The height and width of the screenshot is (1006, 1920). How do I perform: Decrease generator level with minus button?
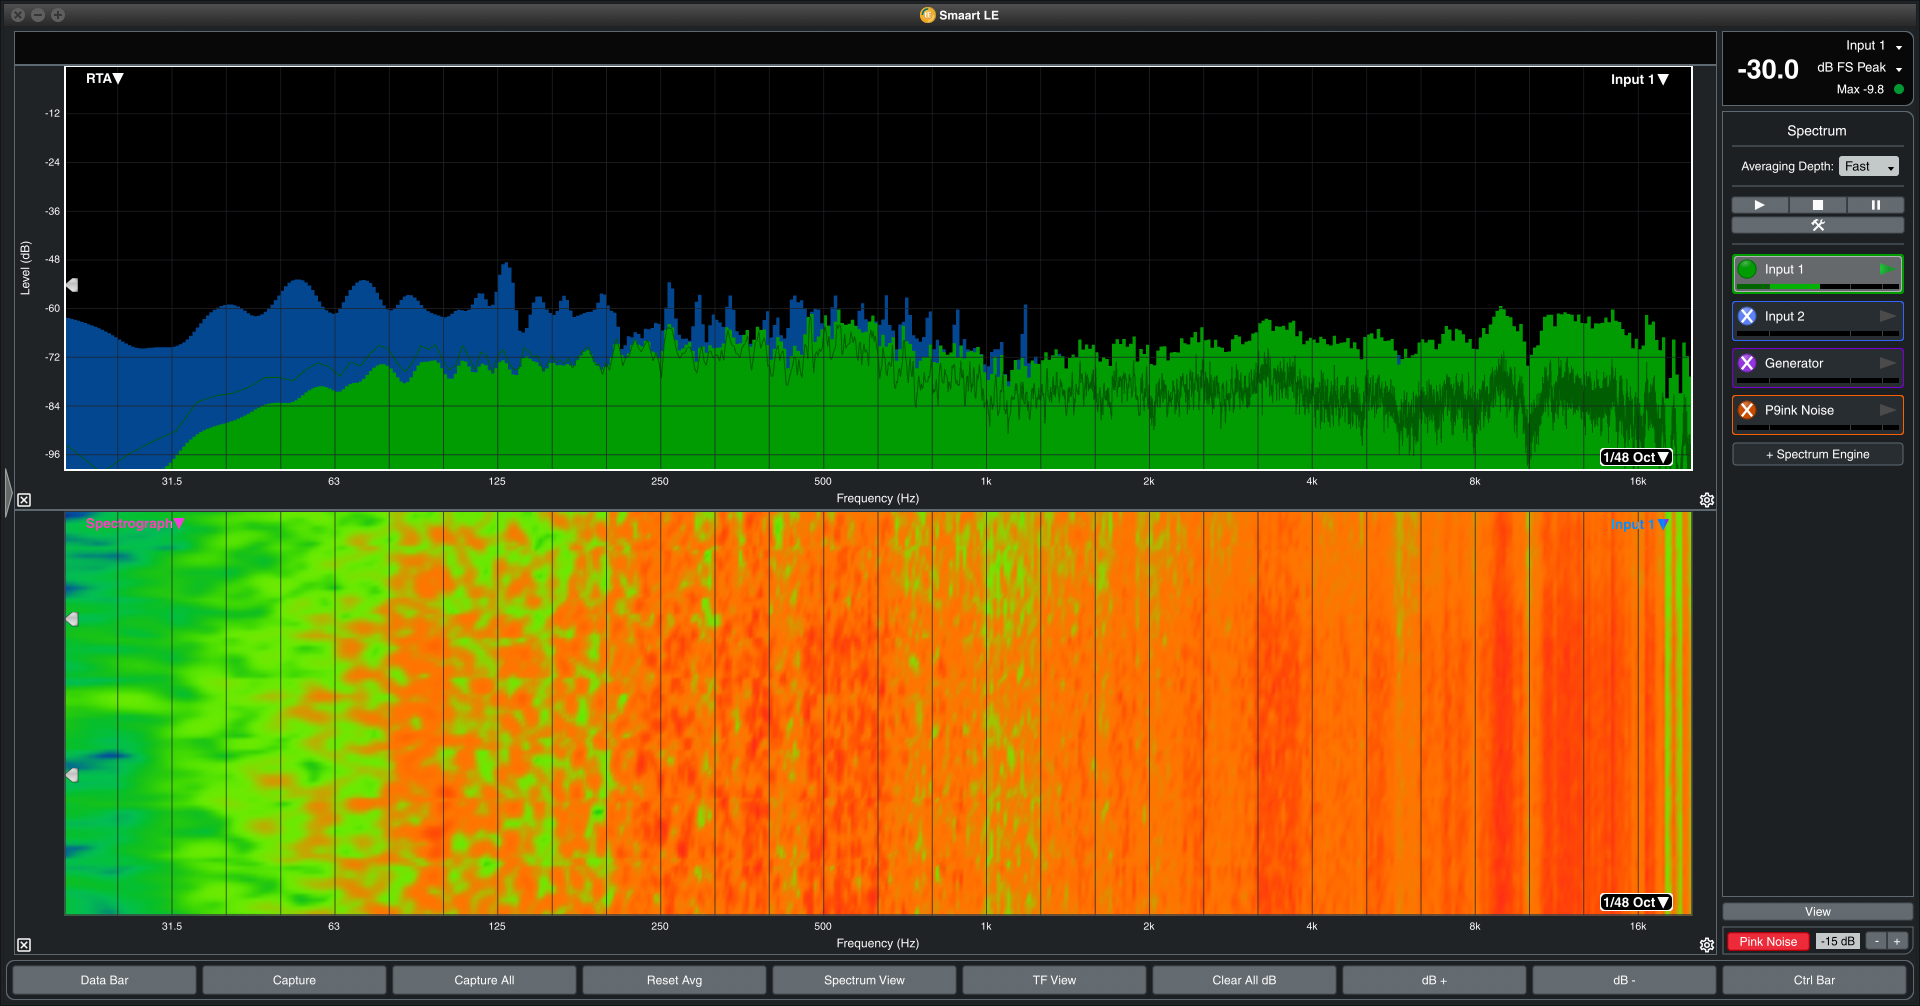pyautogui.click(x=1877, y=942)
